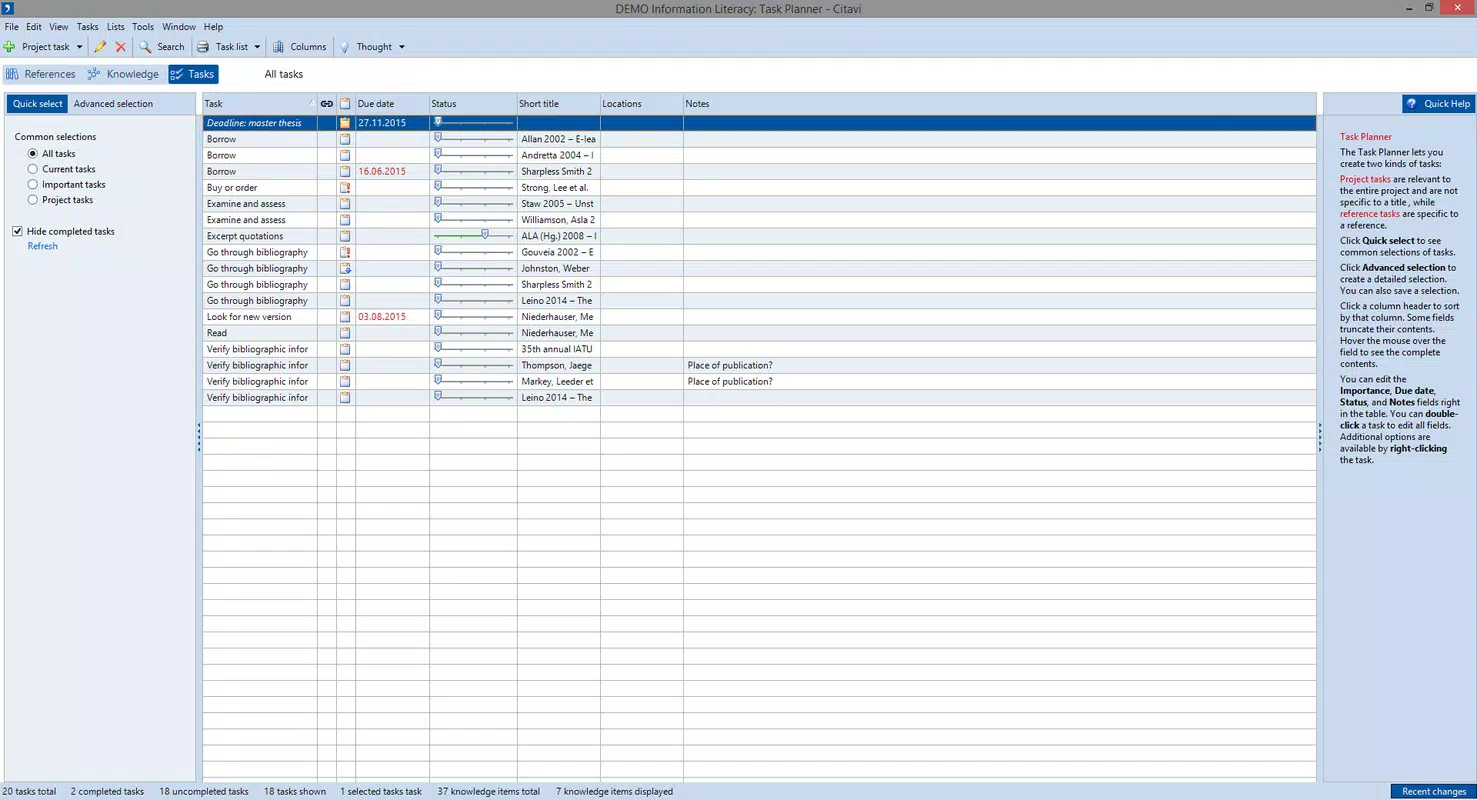Open the Lists menu
This screenshot has height=800, width=1477.
pos(115,27)
